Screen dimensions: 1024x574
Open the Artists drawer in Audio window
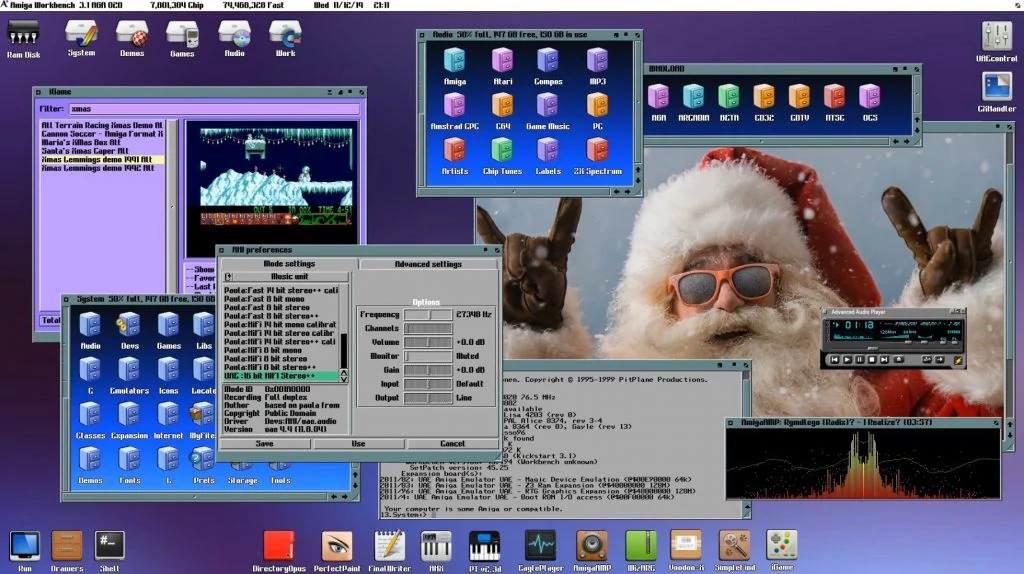(455, 156)
